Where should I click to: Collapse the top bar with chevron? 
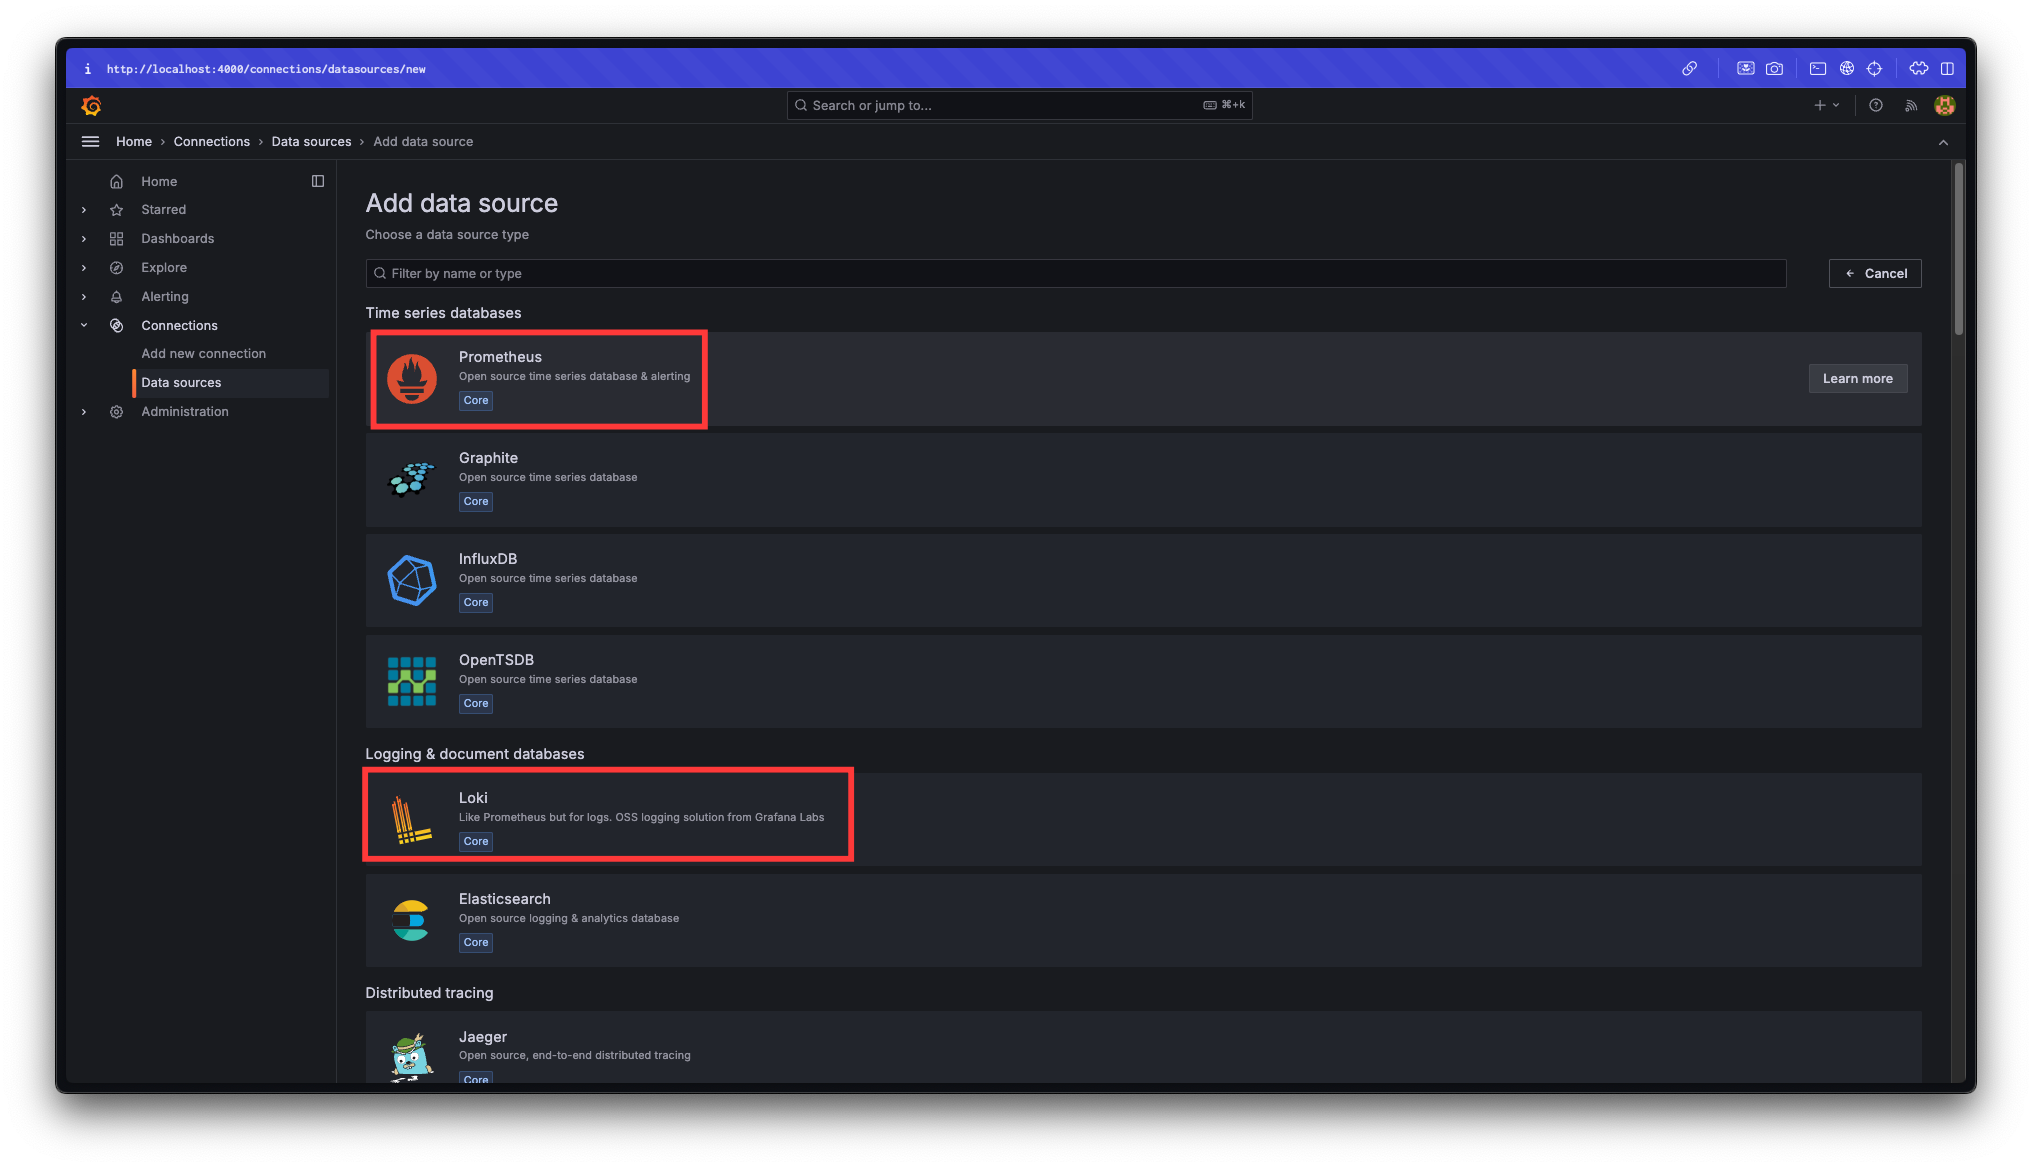pos(1943,142)
